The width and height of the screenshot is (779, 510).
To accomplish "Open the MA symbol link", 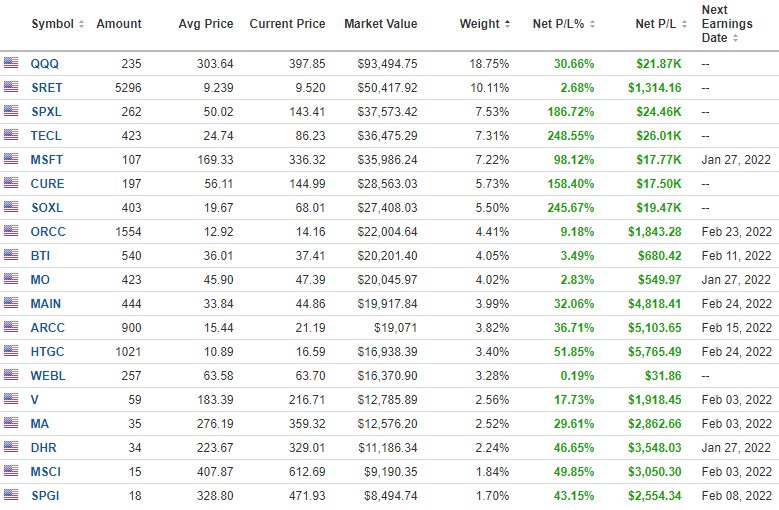I will pos(40,424).
